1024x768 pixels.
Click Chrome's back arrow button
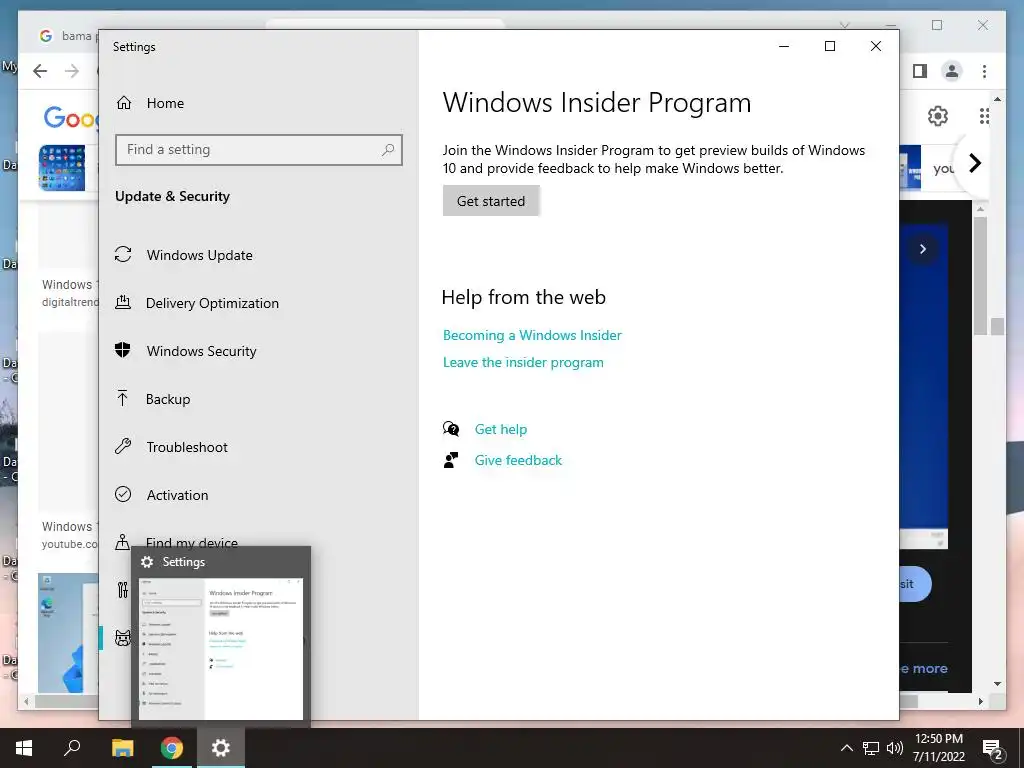pos(40,71)
